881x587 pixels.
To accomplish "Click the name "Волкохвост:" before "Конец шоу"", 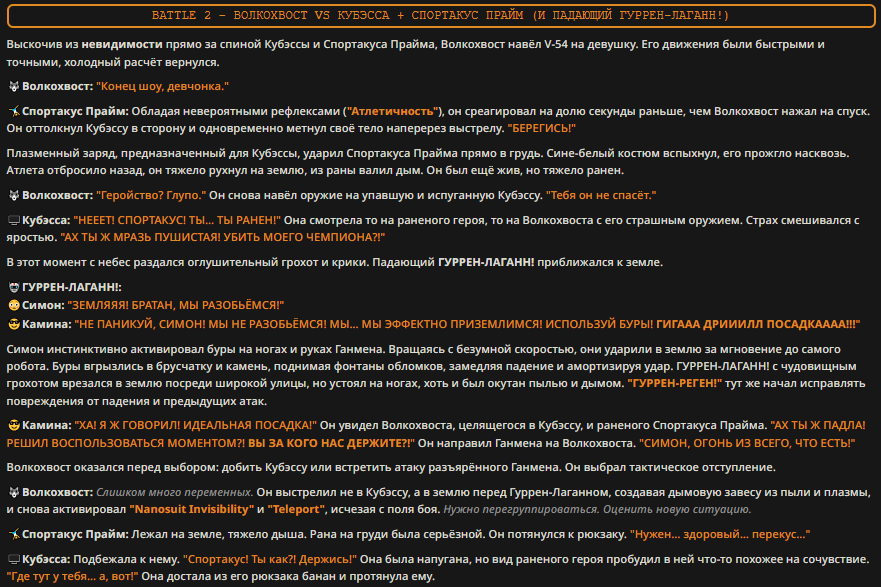I will (x=57, y=87).
